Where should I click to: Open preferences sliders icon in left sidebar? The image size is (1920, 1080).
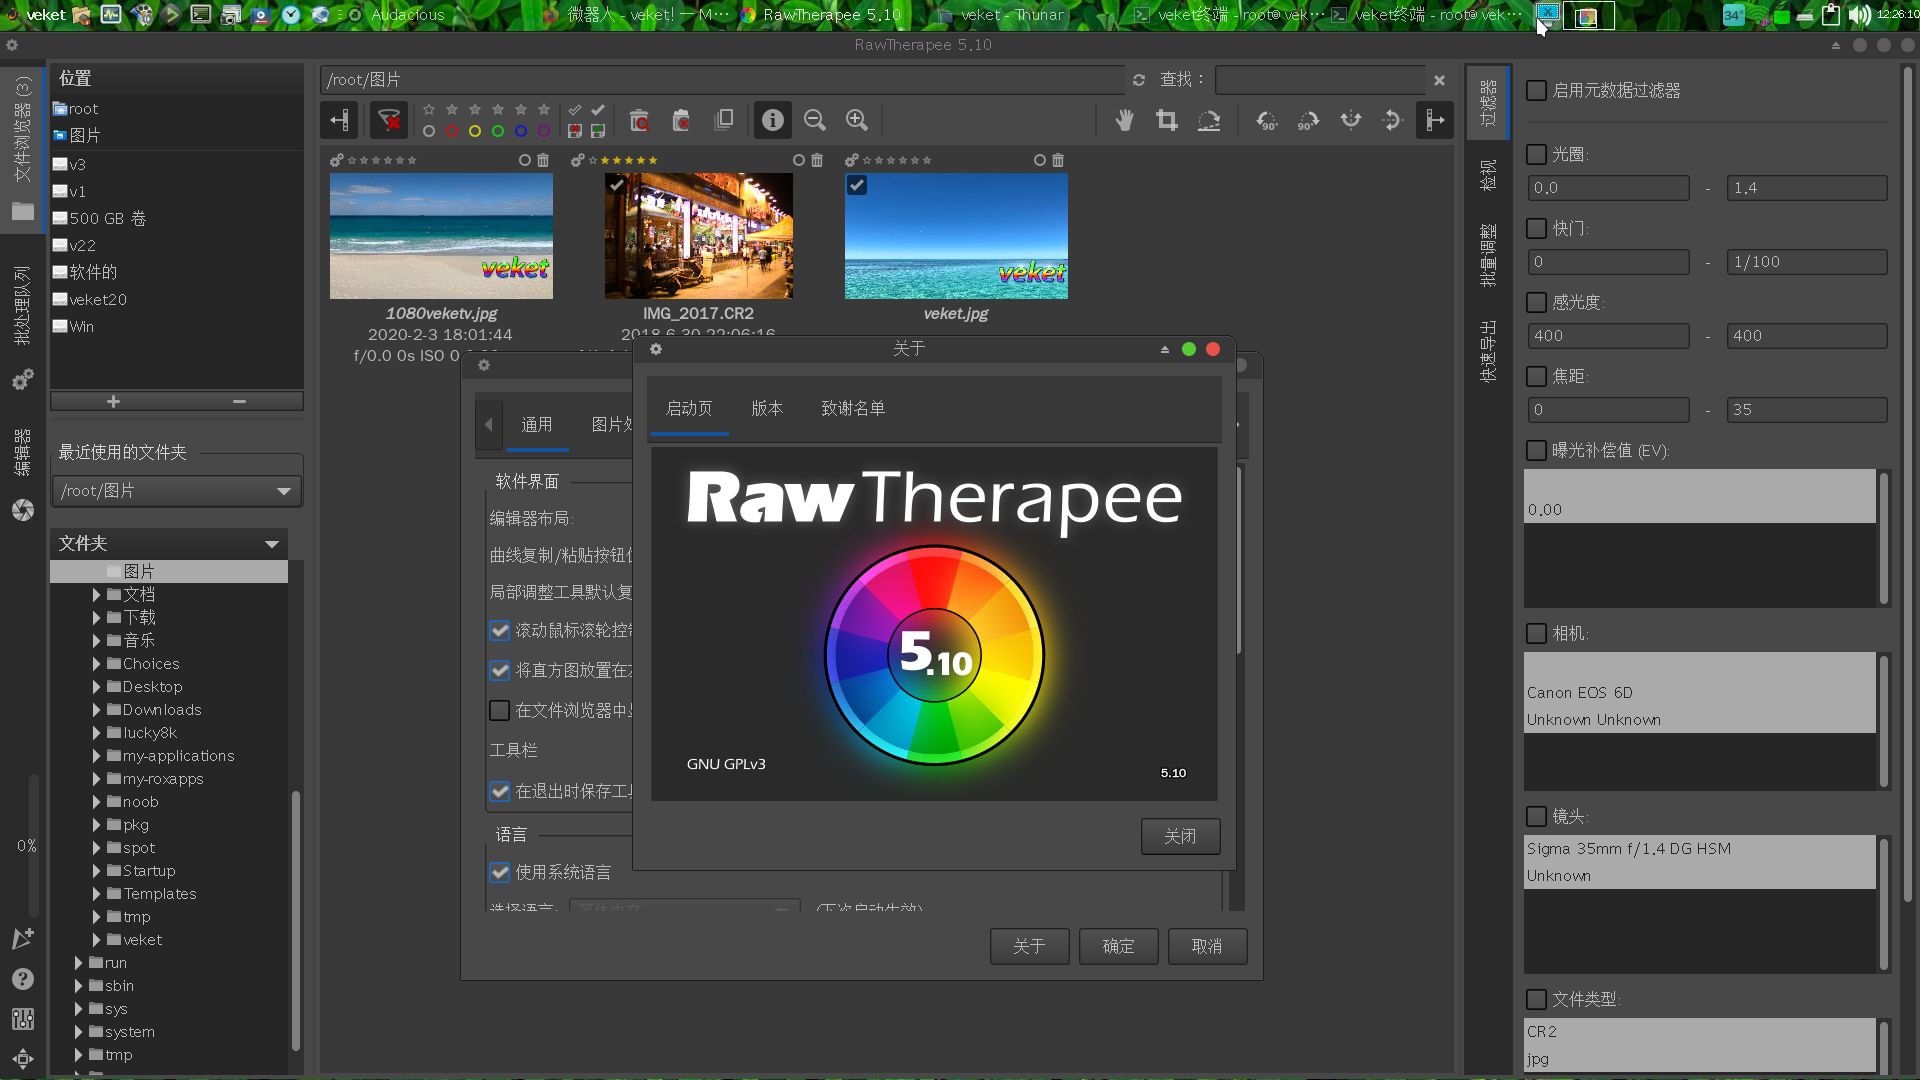click(23, 1019)
